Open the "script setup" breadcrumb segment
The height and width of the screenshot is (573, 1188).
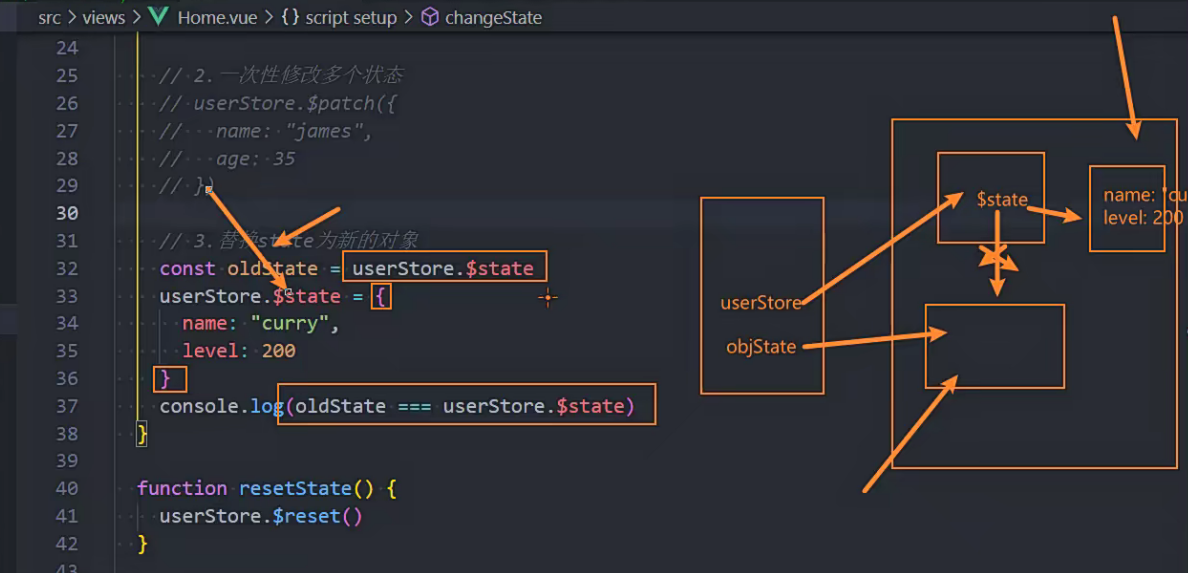[x=351, y=18]
